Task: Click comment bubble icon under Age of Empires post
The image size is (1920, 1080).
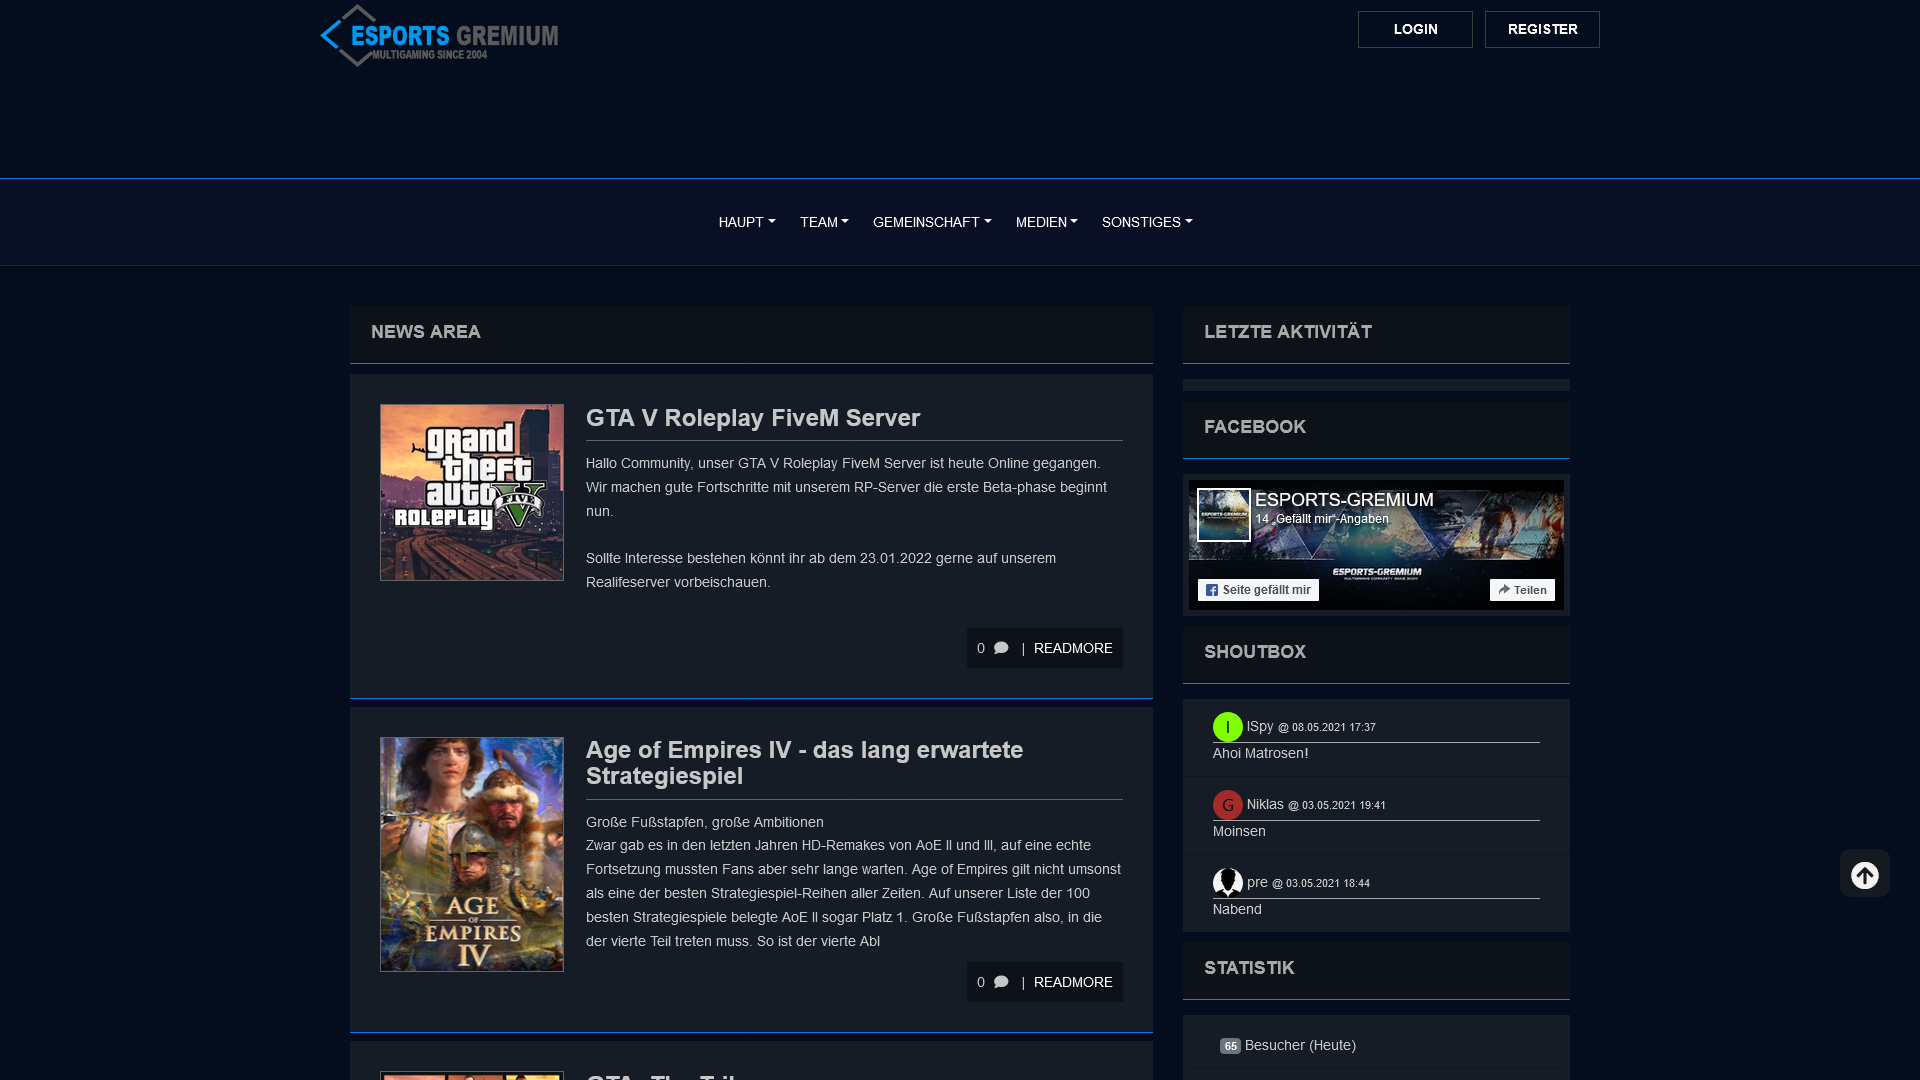Action: click(1001, 982)
